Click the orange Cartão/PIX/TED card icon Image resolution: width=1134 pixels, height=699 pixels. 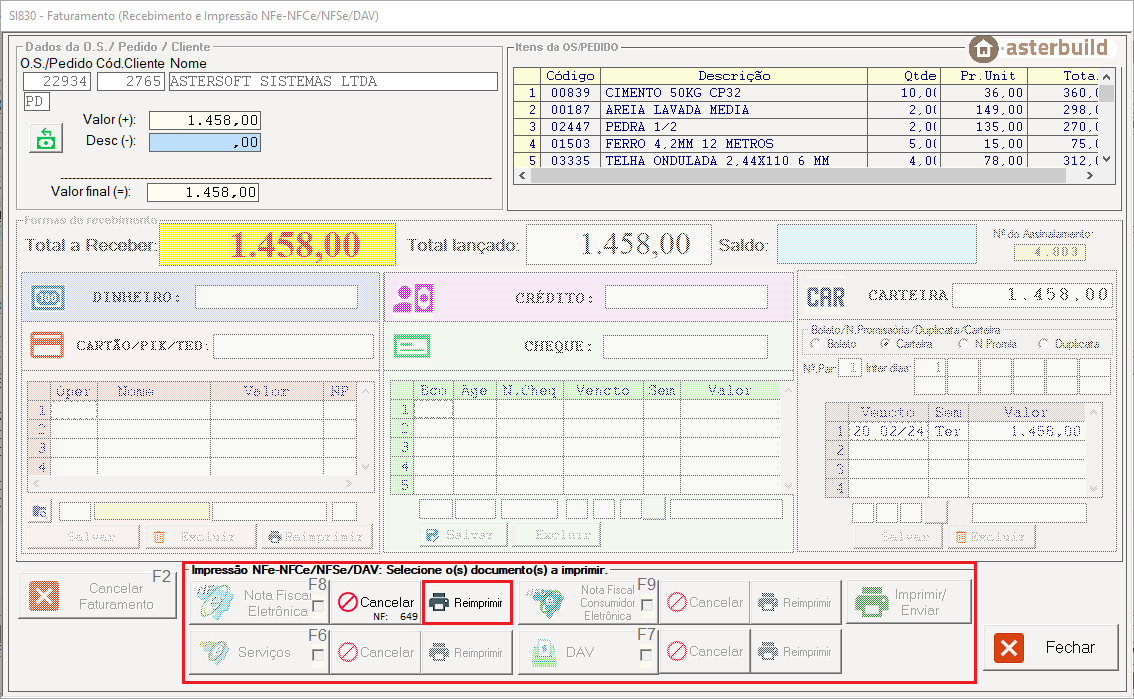[48, 346]
